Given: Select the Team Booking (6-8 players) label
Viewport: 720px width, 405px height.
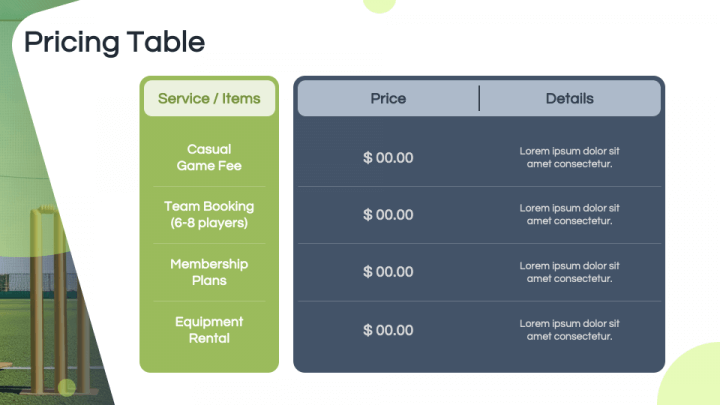Looking at the screenshot, I should click(209, 215).
